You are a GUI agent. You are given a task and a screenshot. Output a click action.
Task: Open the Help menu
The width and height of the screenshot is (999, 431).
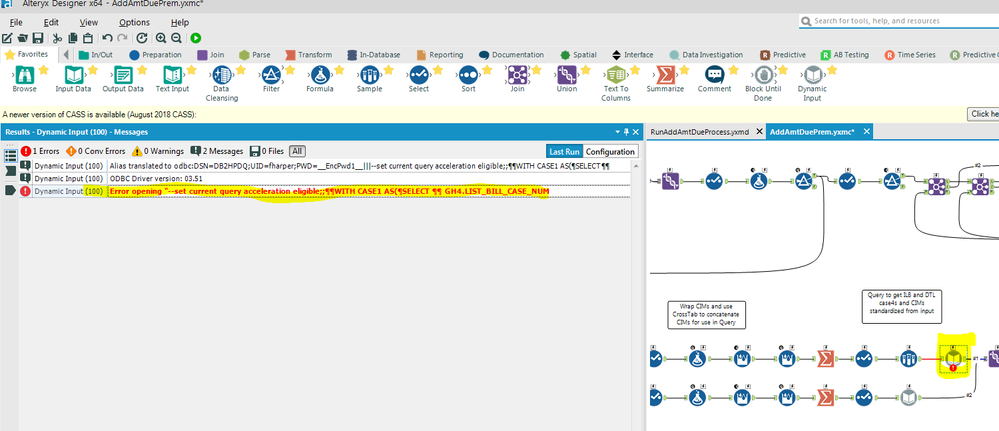(180, 22)
